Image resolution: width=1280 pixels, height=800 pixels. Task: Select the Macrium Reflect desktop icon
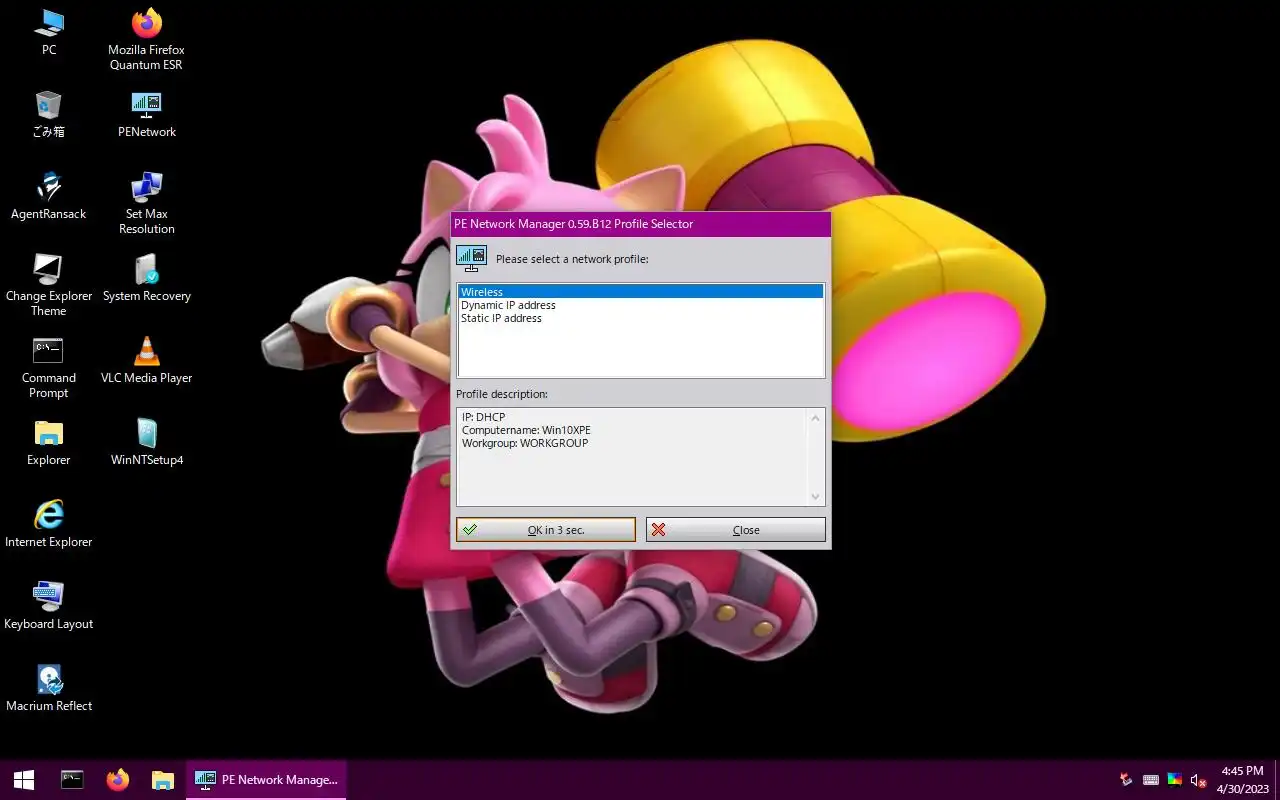(48, 687)
